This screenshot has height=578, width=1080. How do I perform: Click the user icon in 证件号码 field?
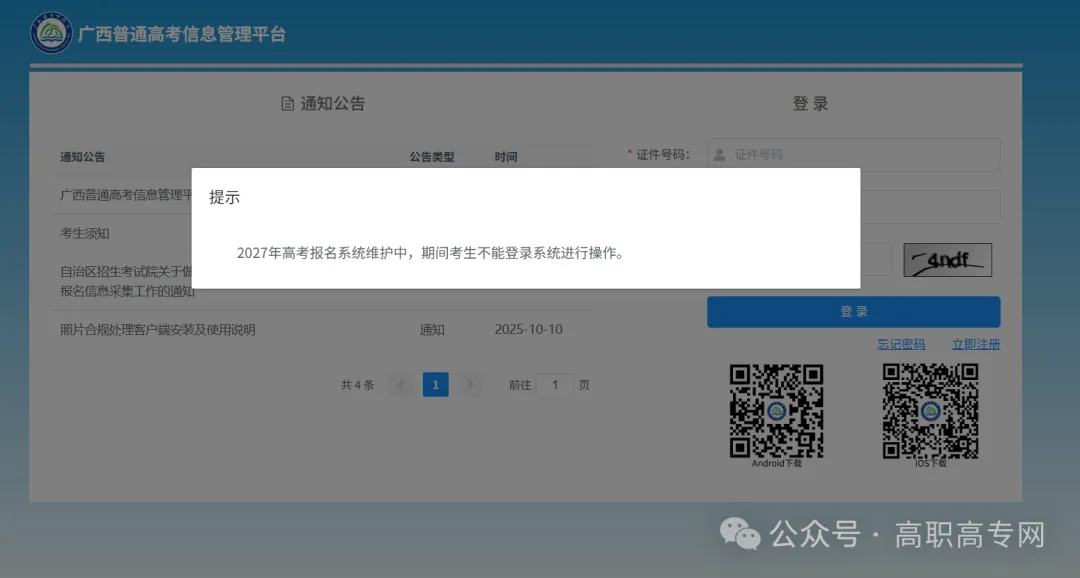719,155
